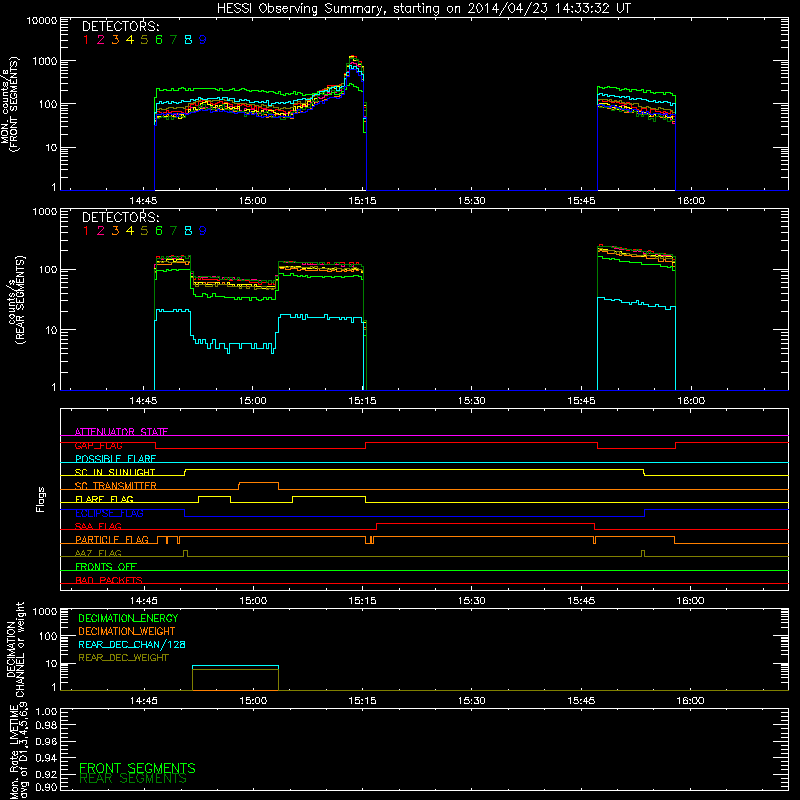Click the 15:45 time tick under the Flags plot
The width and height of the screenshot is (800, 800).
[581, 601]
